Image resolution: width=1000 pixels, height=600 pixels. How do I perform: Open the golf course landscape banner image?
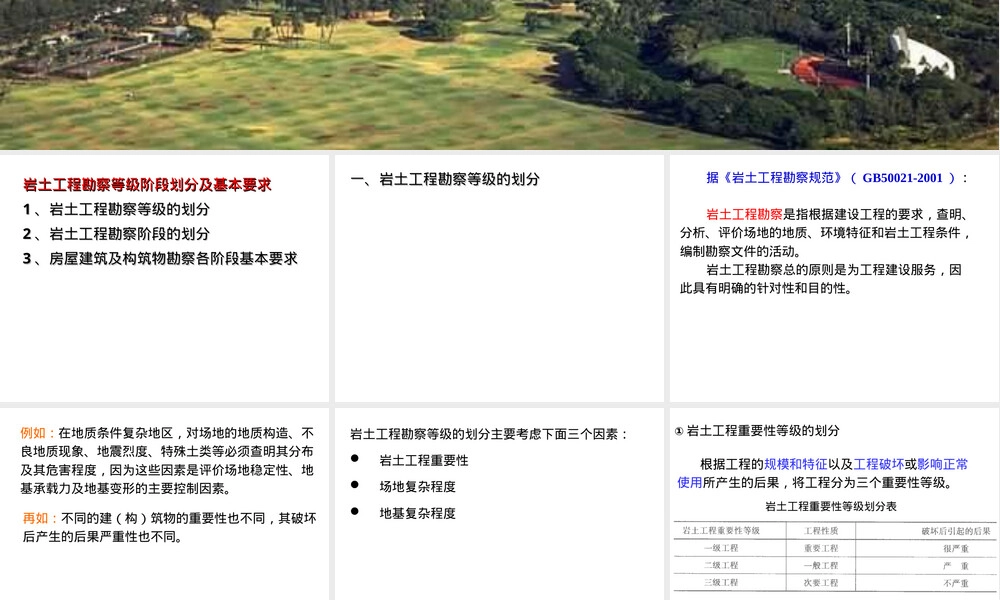pos(500,75)
